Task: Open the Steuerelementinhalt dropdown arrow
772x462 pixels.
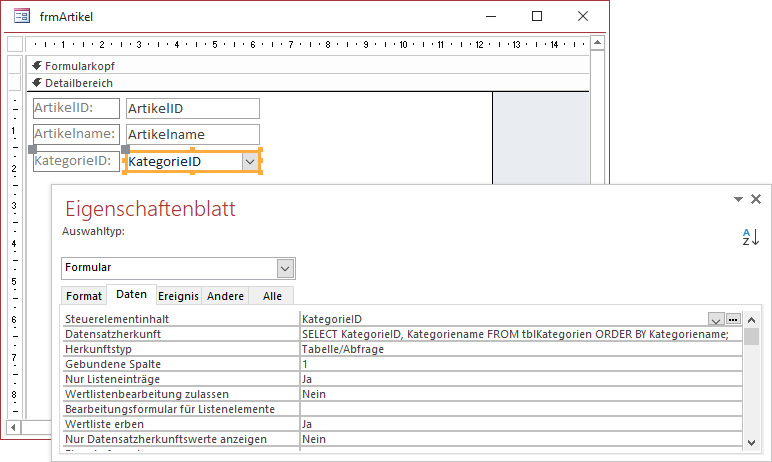Action: coord(716,319)
